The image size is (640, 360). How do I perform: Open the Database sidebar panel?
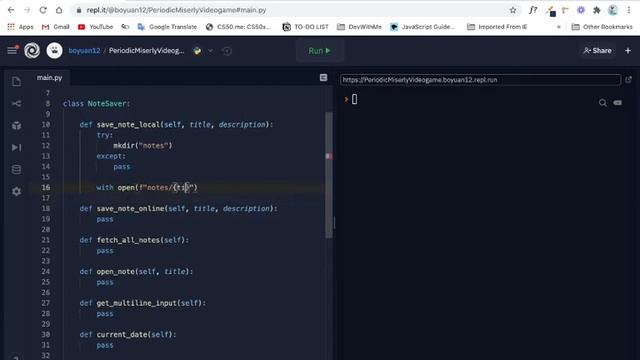[16, 169]
